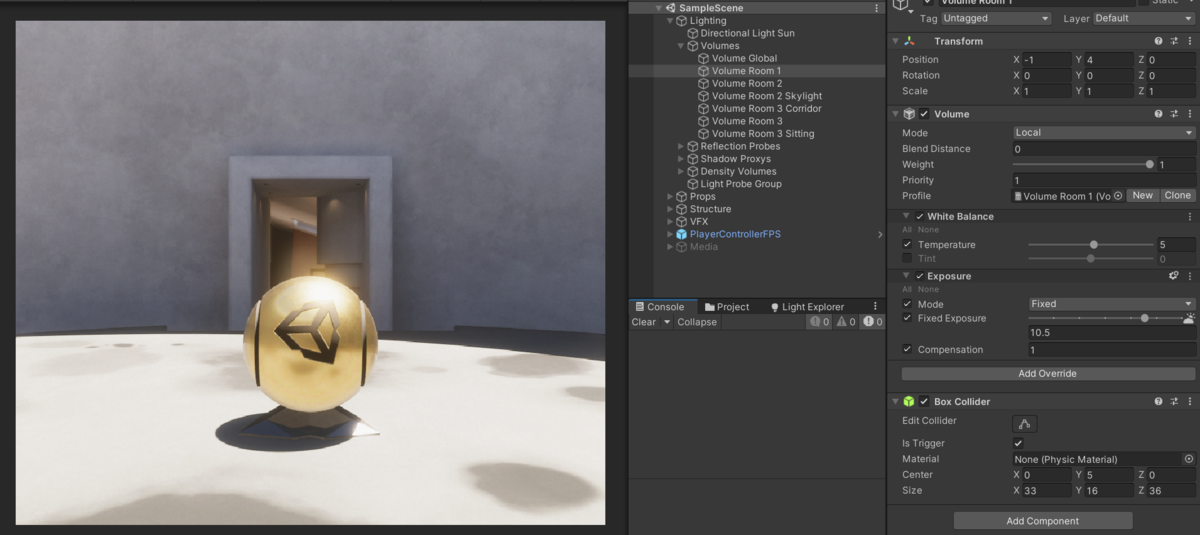The height and width of the screenshot is (535, 1200).
Task: Toggle the Is Trigger checkbox
Action: point(1018,443)
